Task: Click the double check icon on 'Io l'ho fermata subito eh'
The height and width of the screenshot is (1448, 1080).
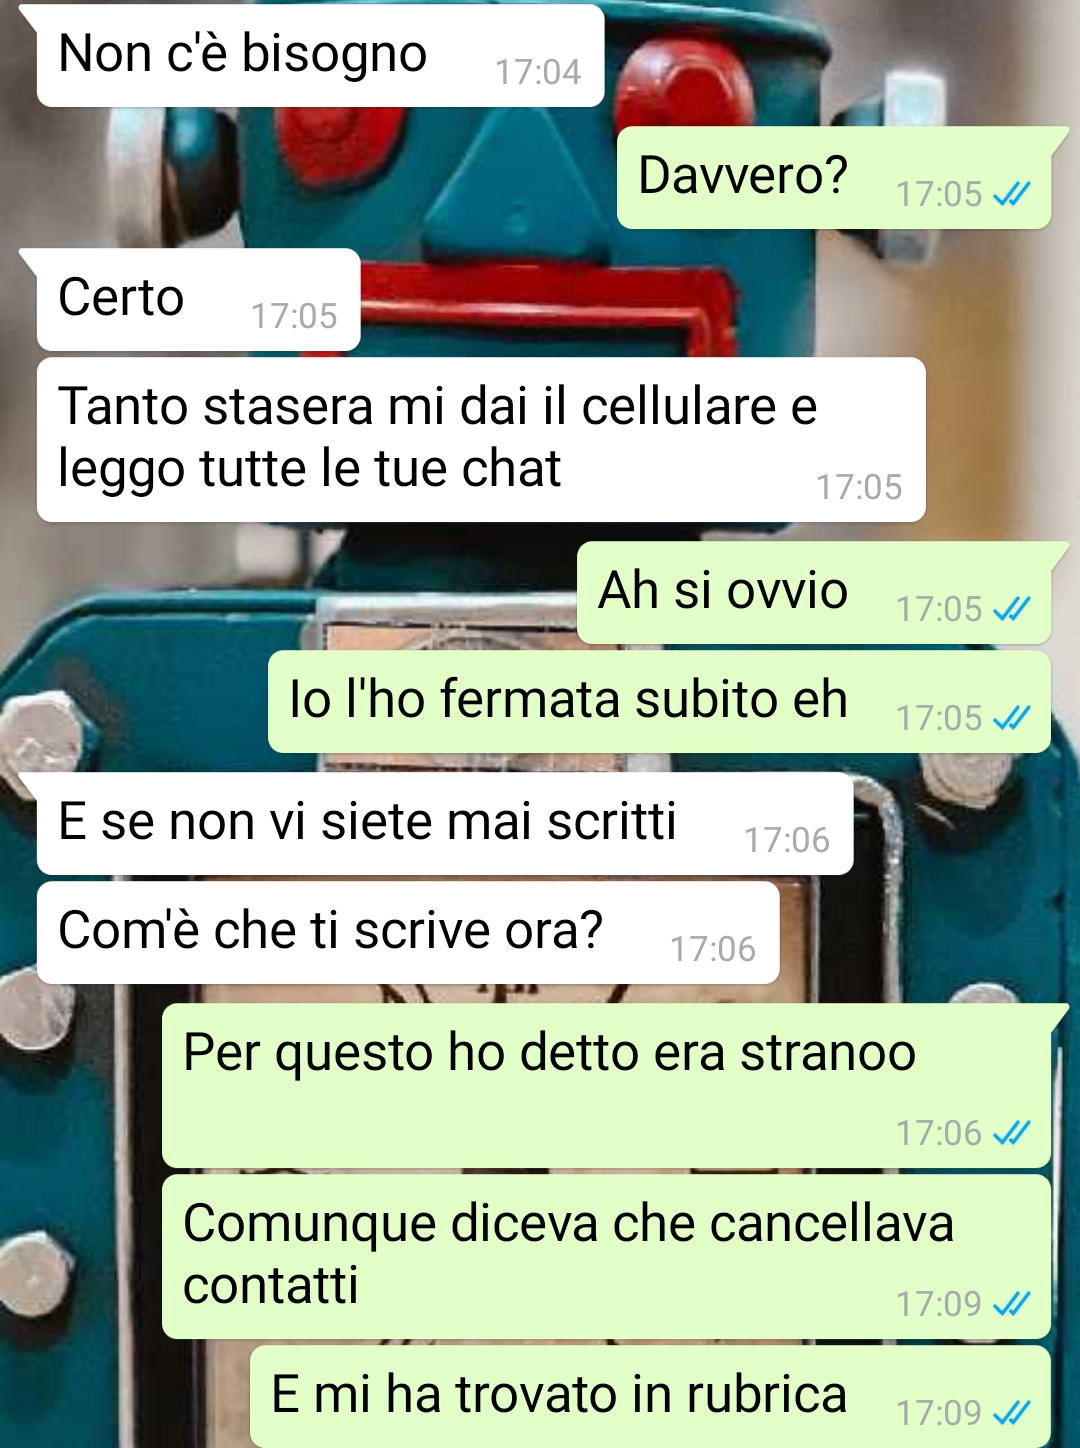Action: click(1011, 718)
